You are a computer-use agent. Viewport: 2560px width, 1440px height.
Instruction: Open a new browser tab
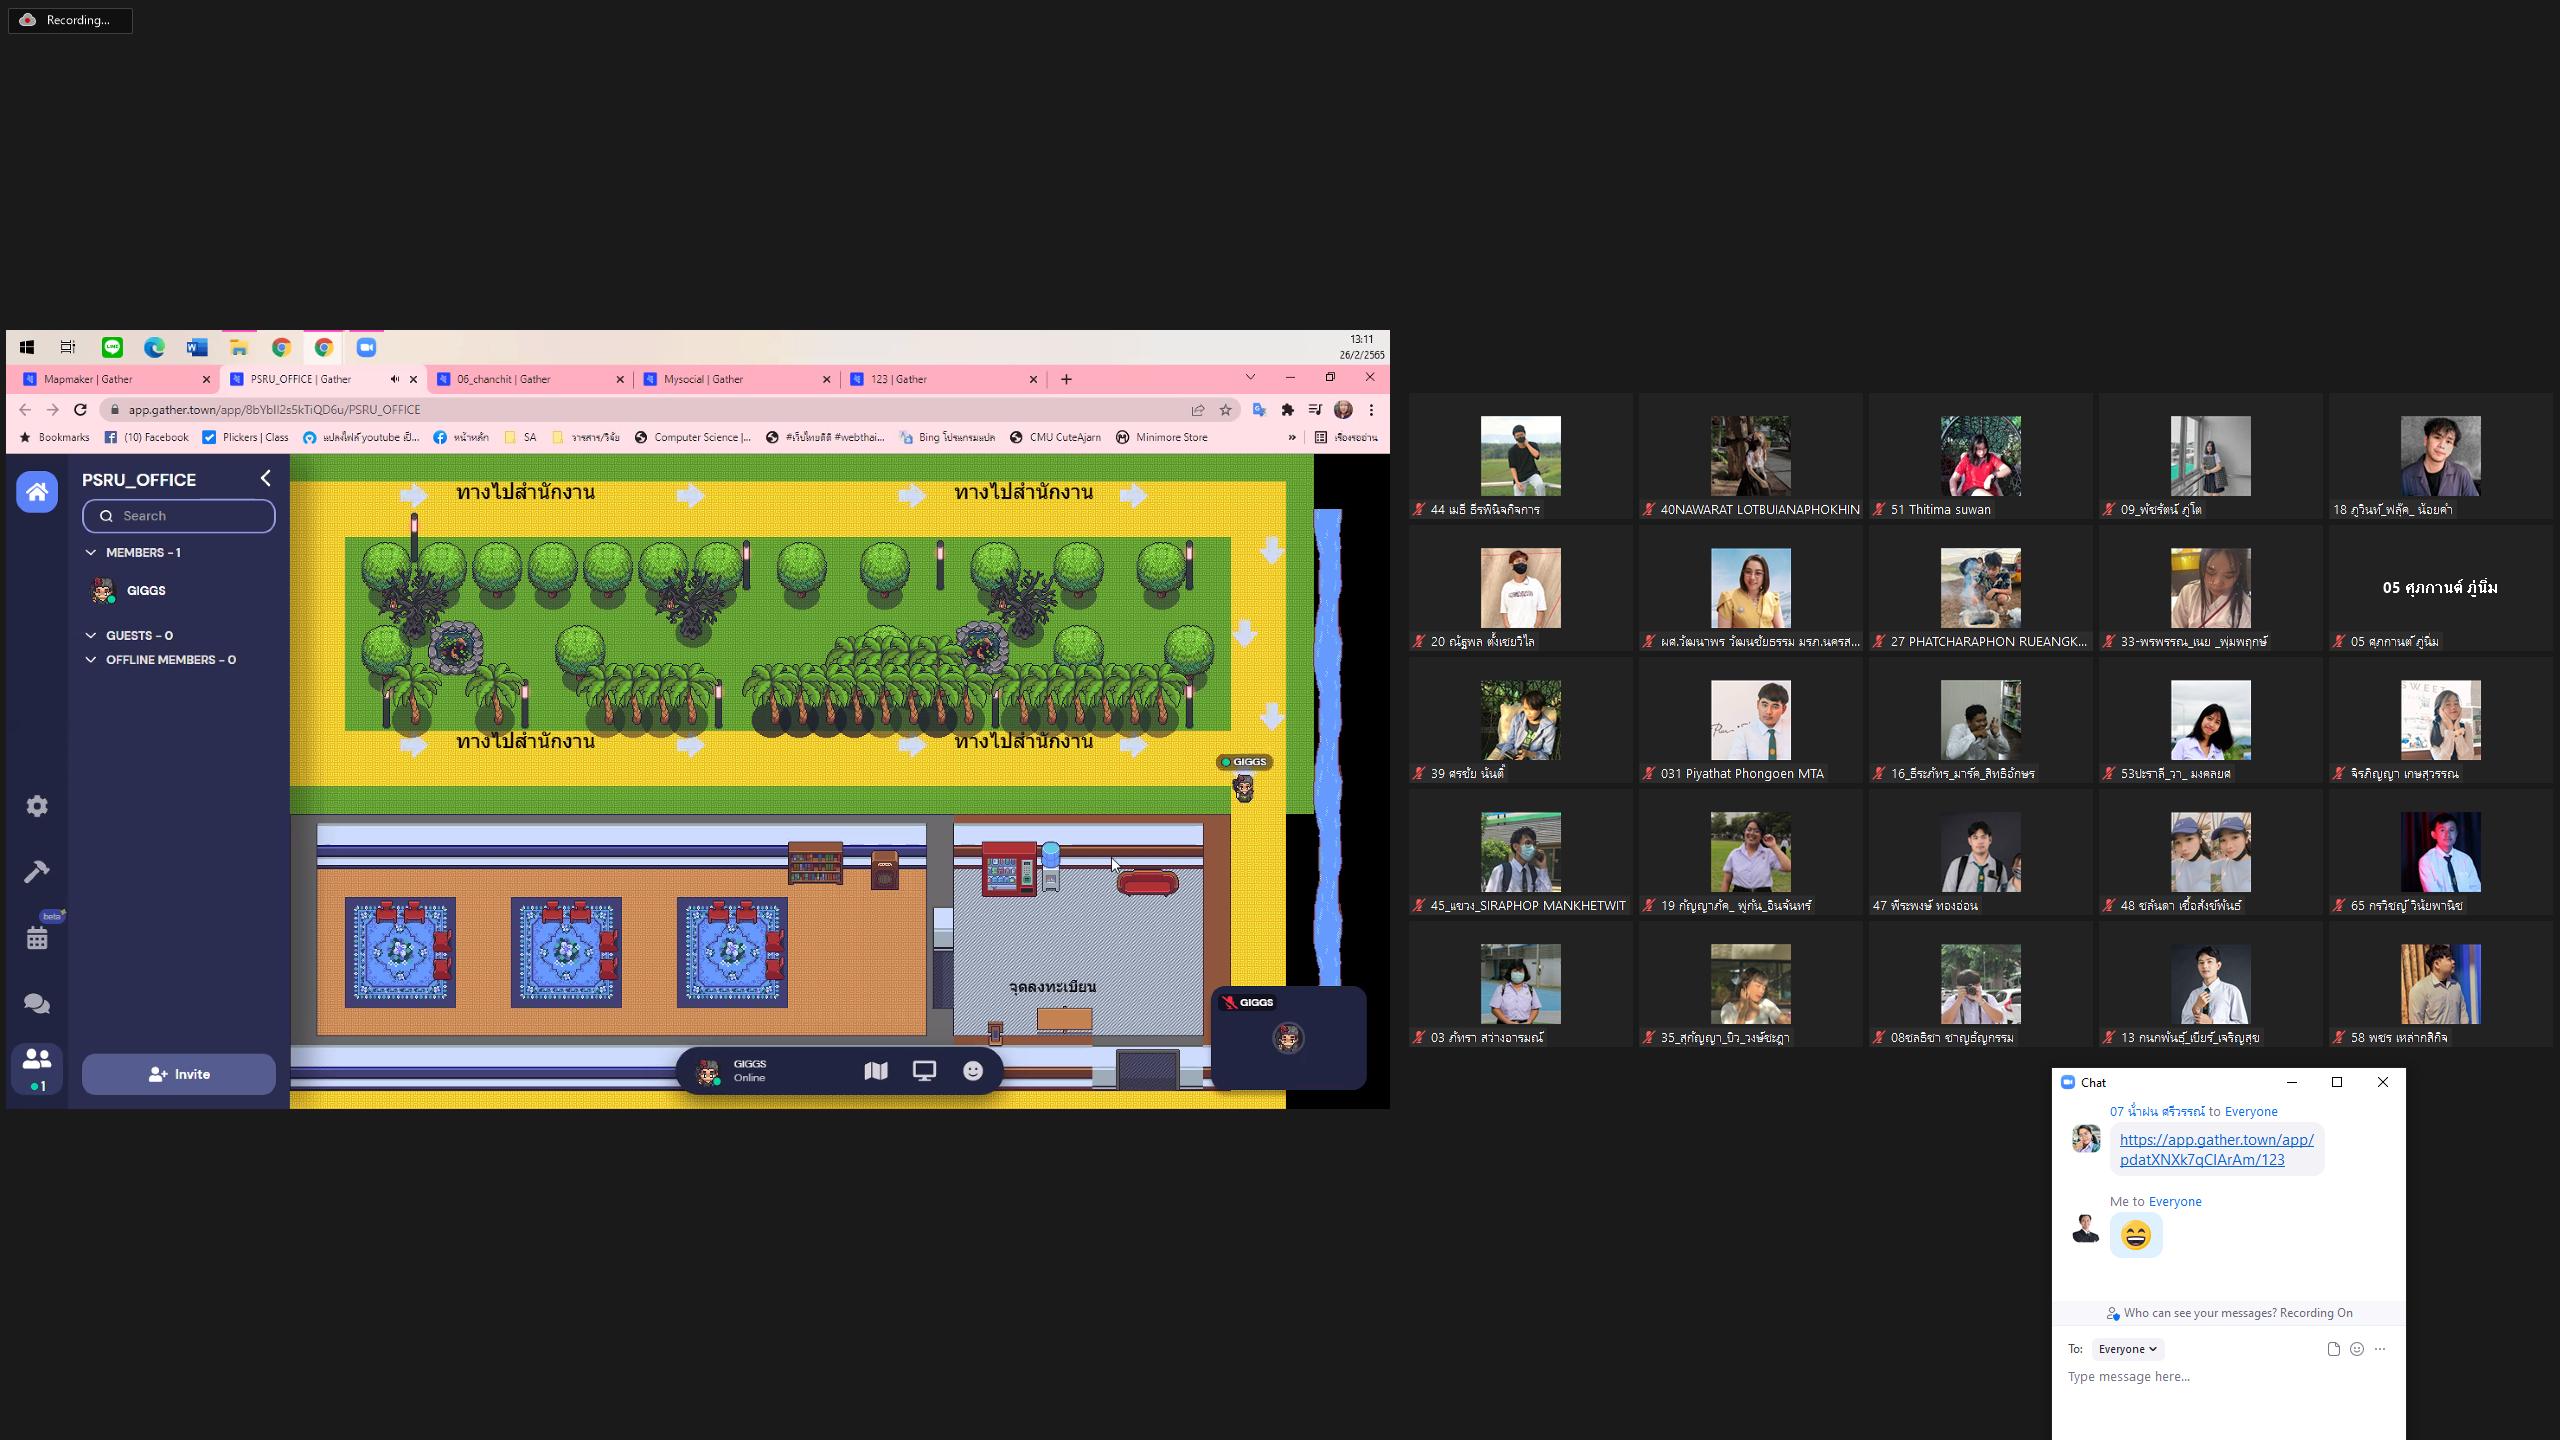coord(1066,379)
